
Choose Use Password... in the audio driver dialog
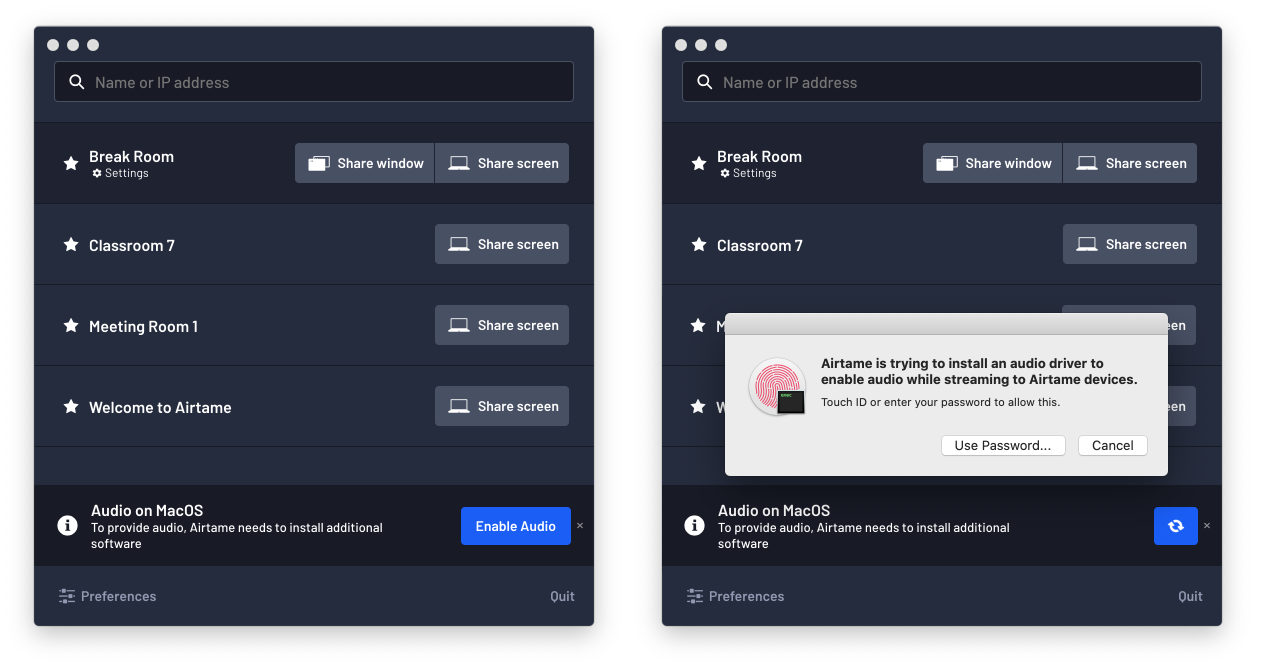tap(1003, 445)
